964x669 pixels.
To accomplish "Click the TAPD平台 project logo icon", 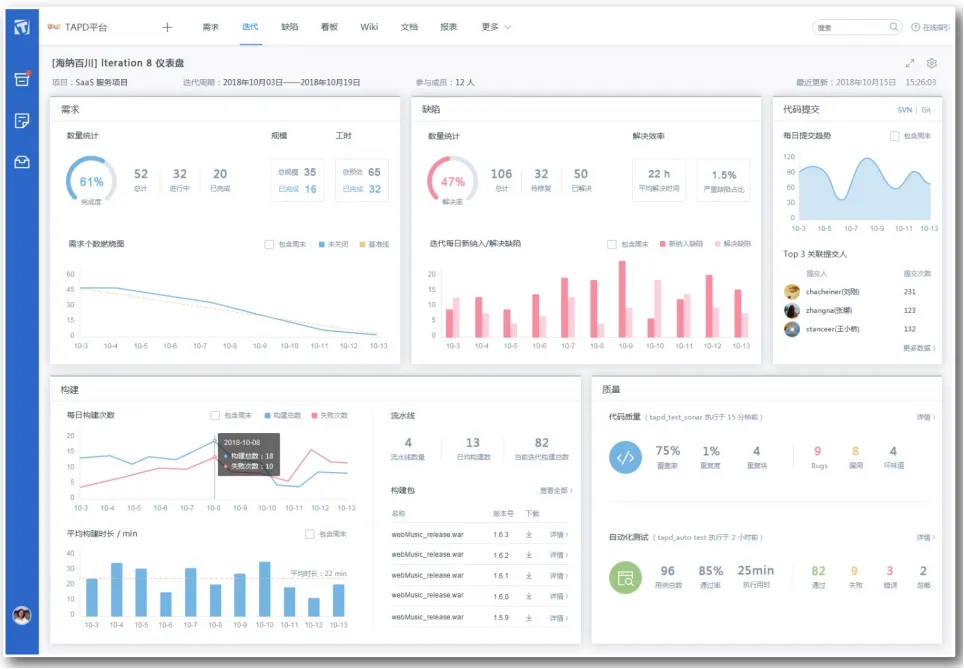I will pos(54,27).
